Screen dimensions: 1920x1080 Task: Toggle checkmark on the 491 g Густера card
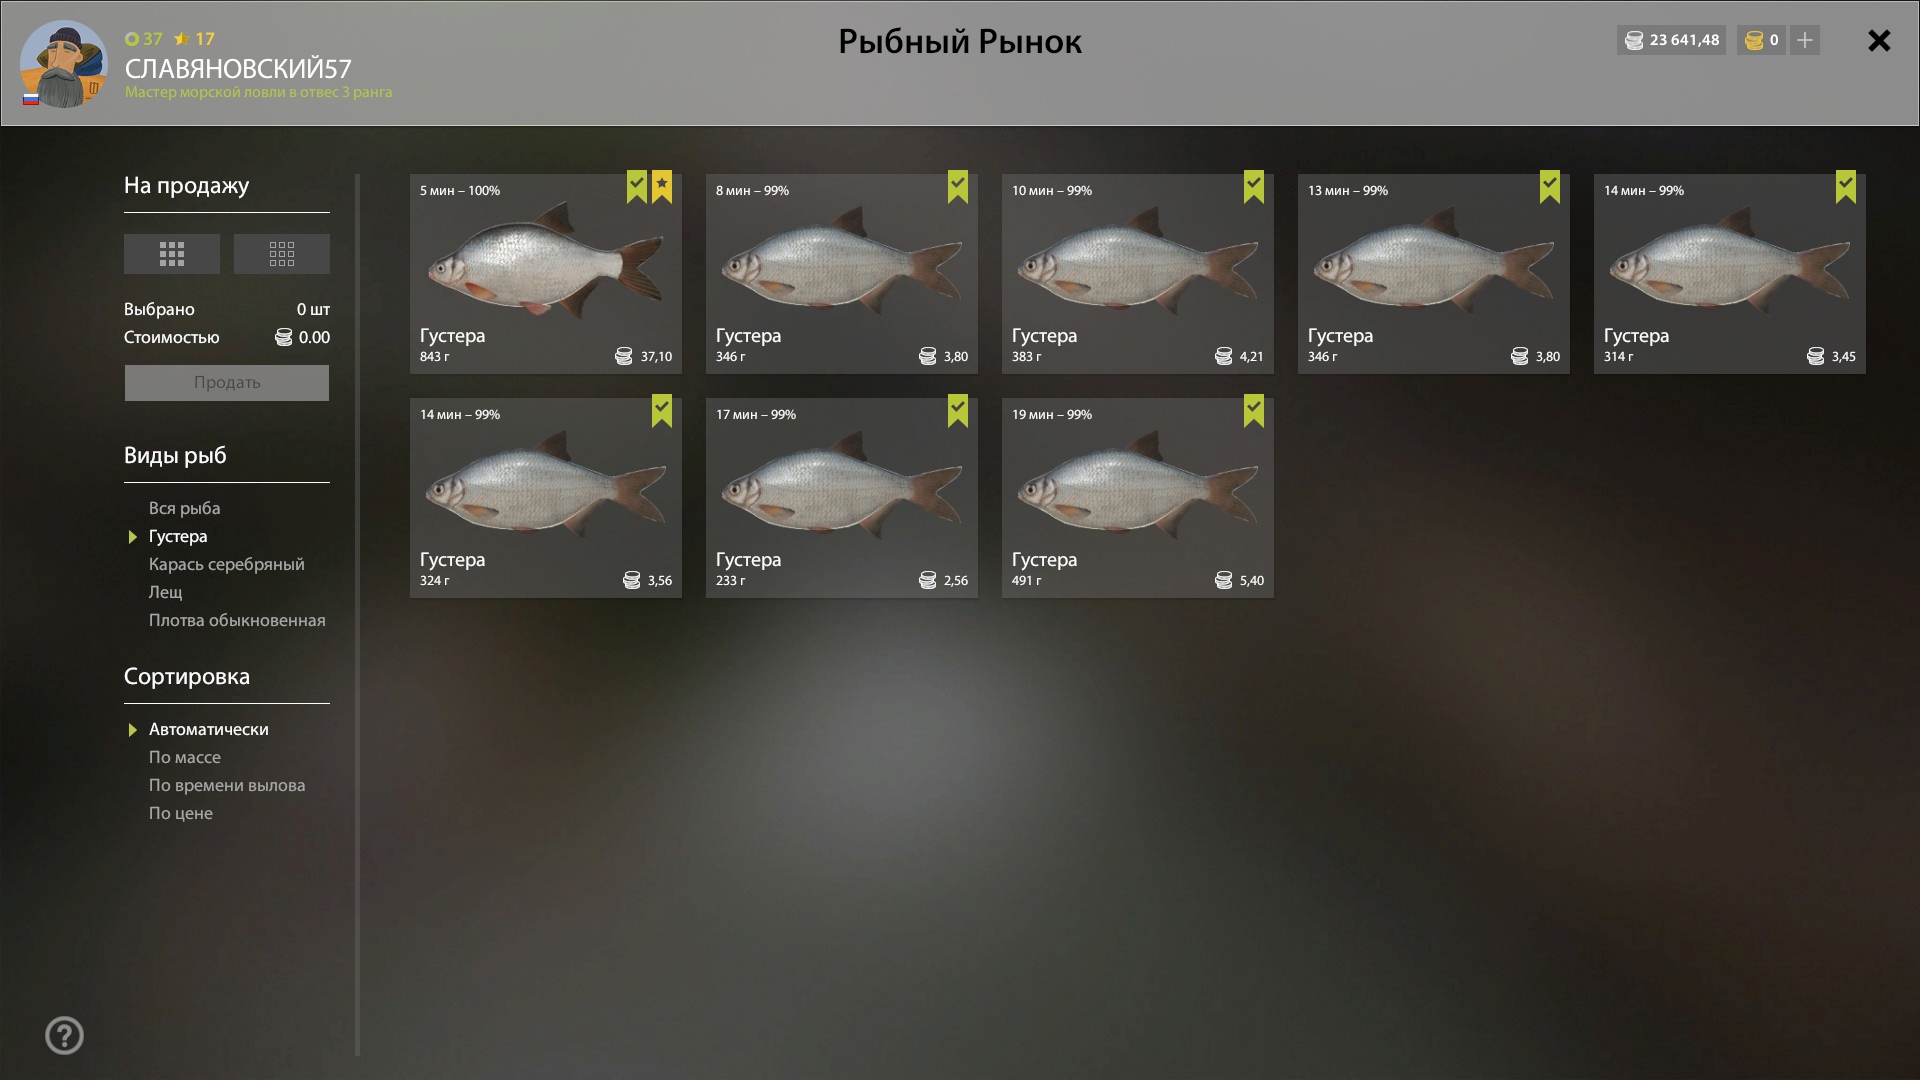click(x=1254, y=410)
